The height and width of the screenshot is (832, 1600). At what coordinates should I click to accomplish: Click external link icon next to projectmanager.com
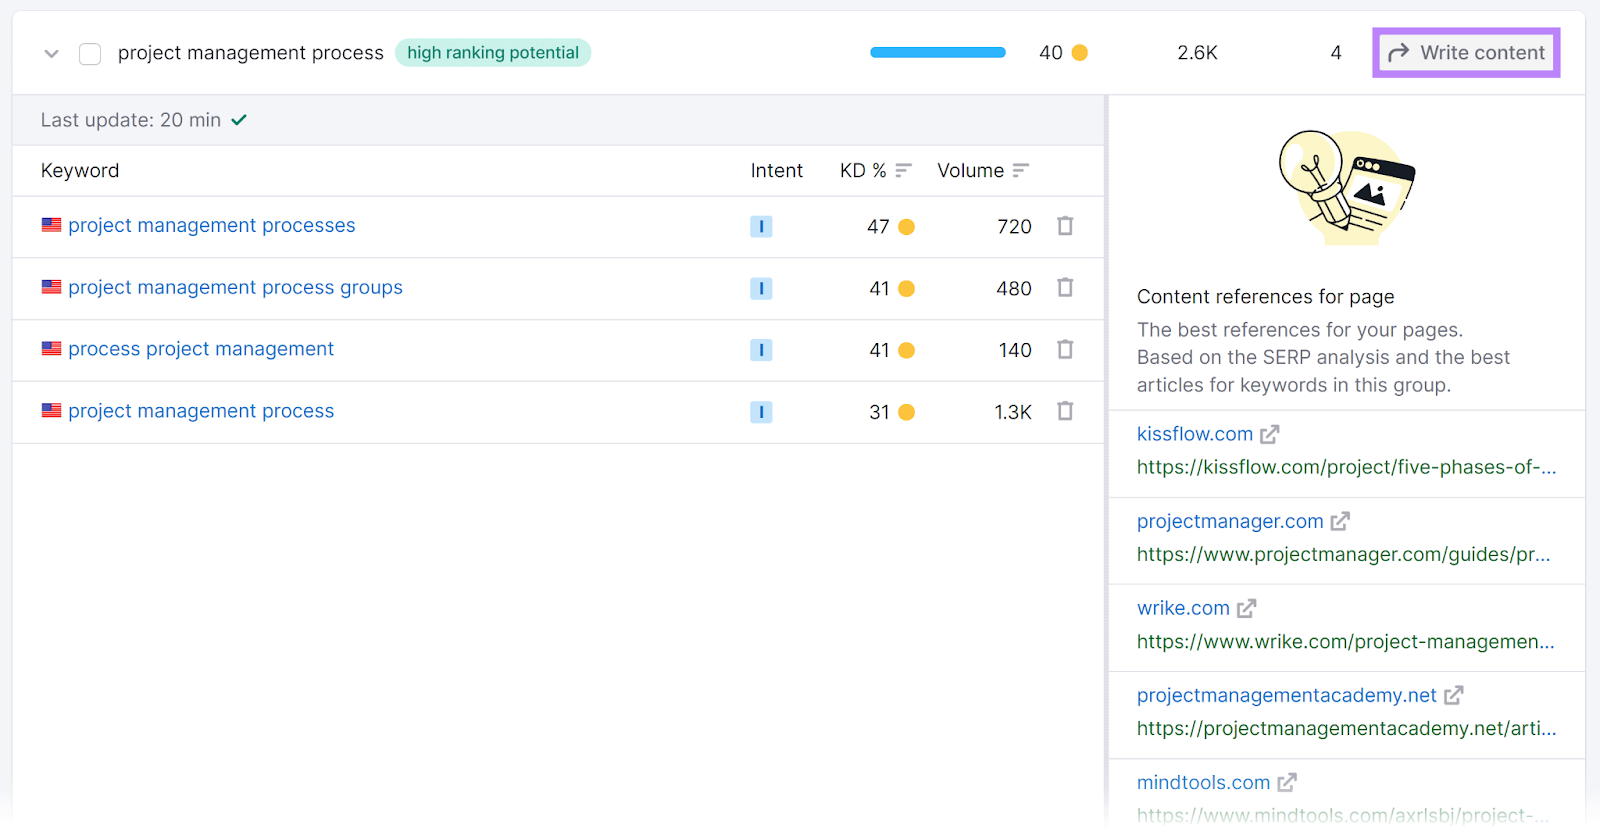(1340, 521)
